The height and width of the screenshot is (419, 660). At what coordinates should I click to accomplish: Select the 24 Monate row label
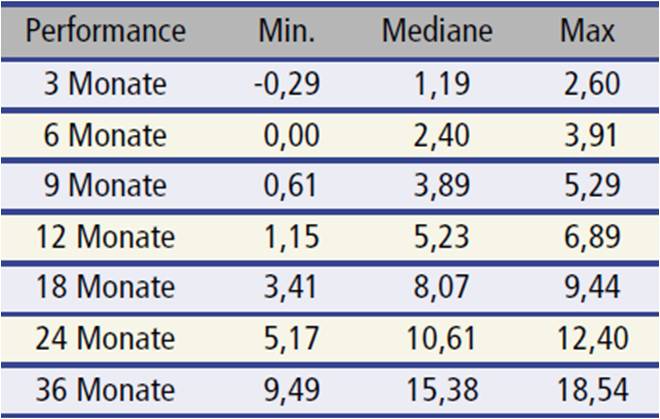point(105,338)
